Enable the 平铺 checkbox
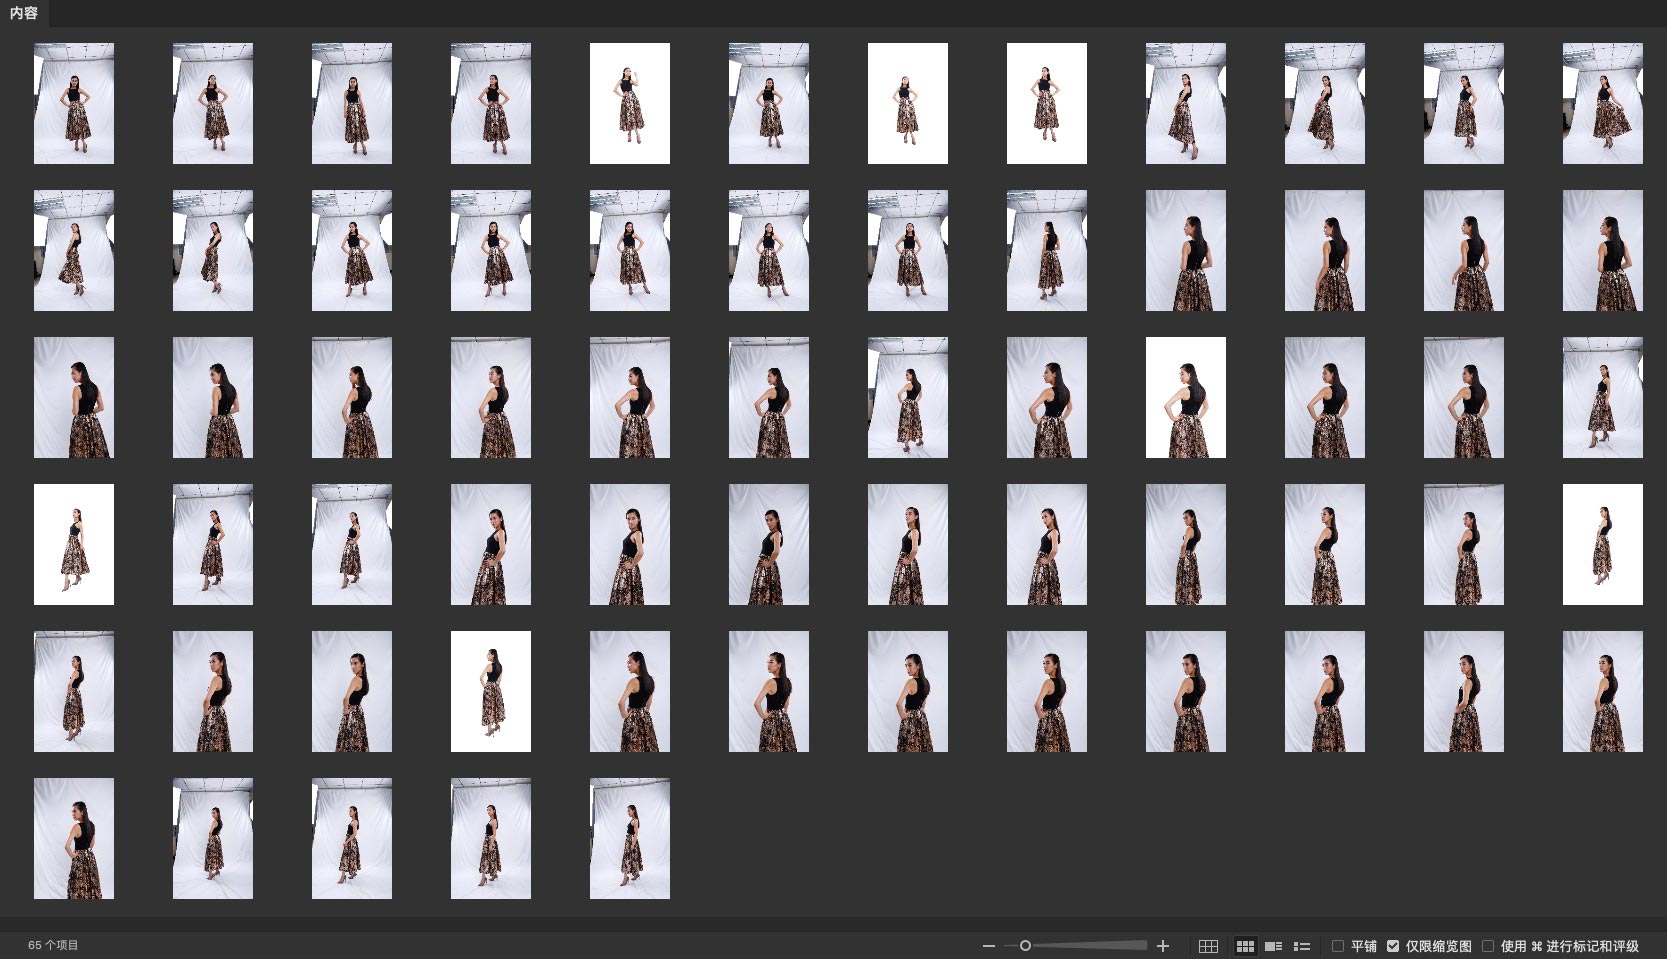This screenshot has height=959, width=1667. coord(1338,946)
